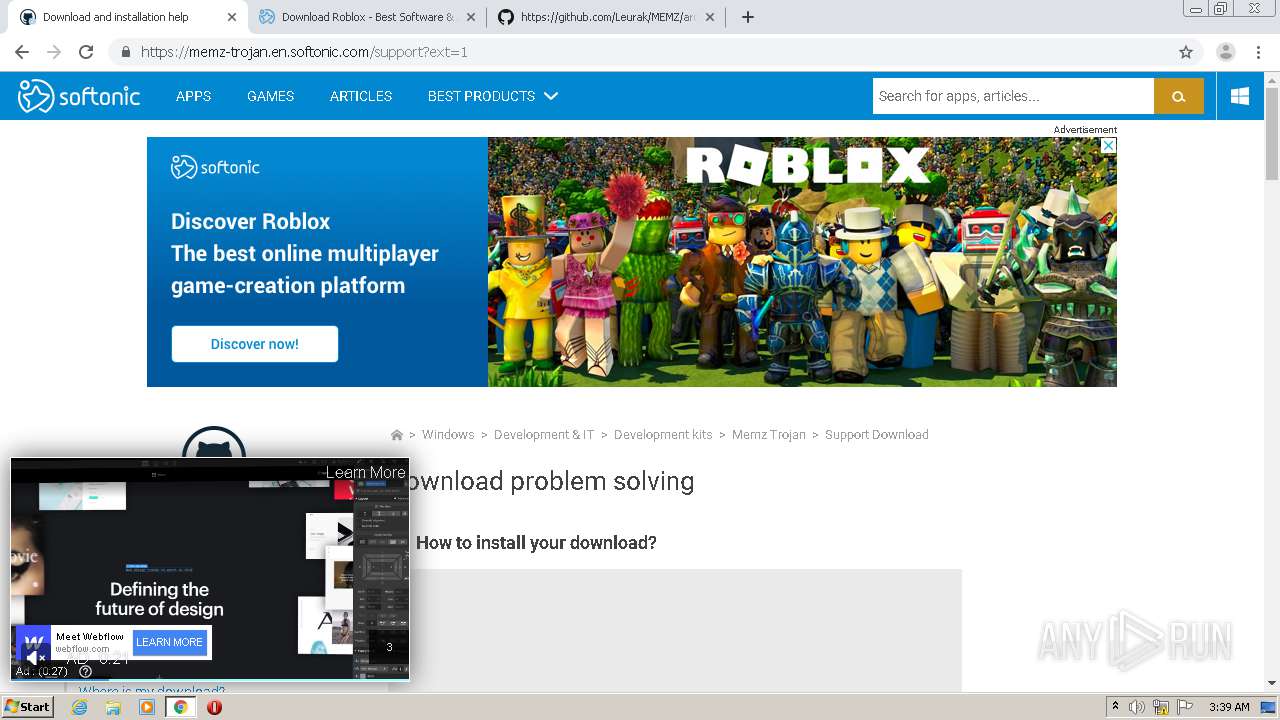
Task: Open the Opera taskbar icon
Action: coord(214,707)
